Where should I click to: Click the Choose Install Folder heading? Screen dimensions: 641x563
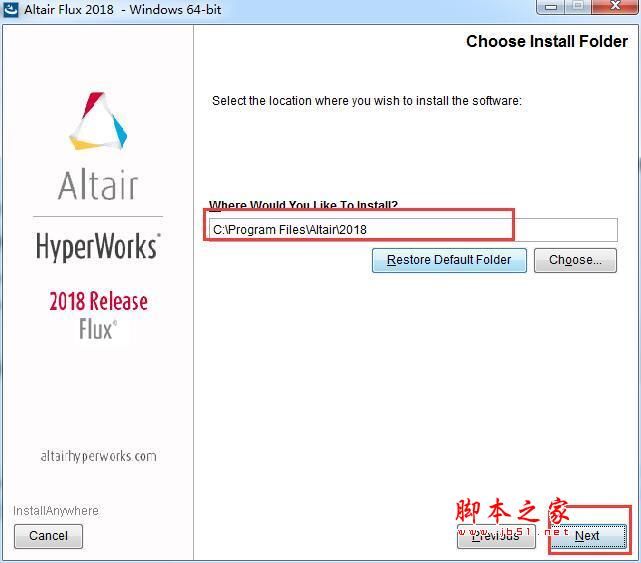coord(547,41)
